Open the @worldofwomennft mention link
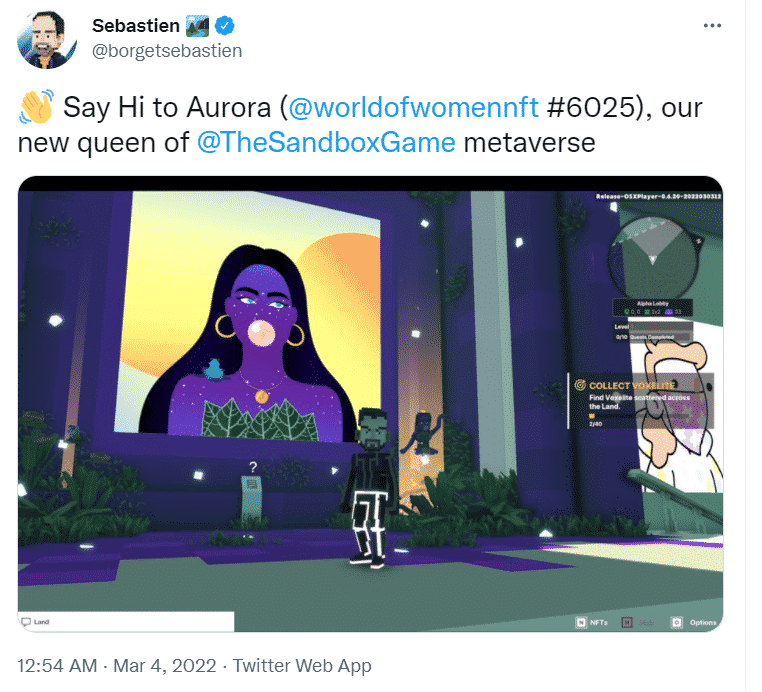Image resolution: width=762 pixels, height=692 pixels. pyautogui.click(x=414, y=107)
